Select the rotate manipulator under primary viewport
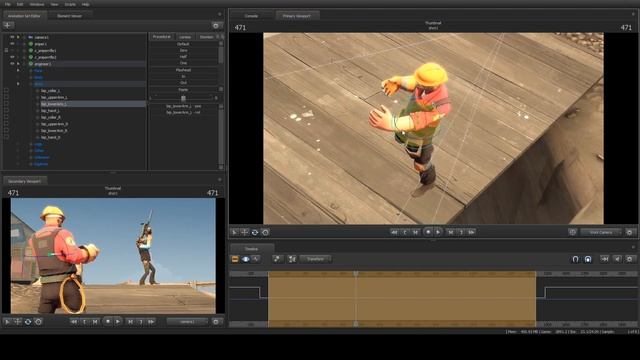640x360 pixels. point(255,232)
